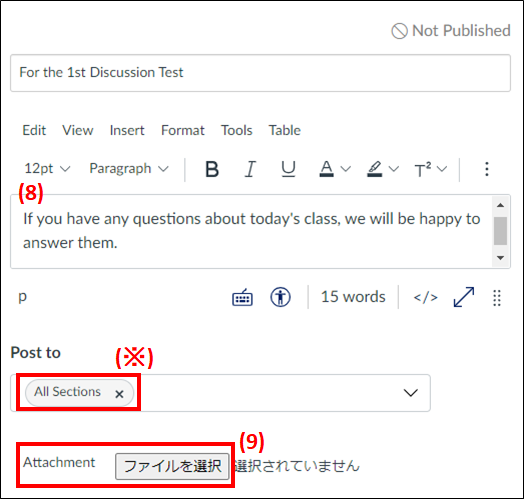524x499 pixels.
Task: Open the 12pt font size dropdown
Action: click(47, 168)
